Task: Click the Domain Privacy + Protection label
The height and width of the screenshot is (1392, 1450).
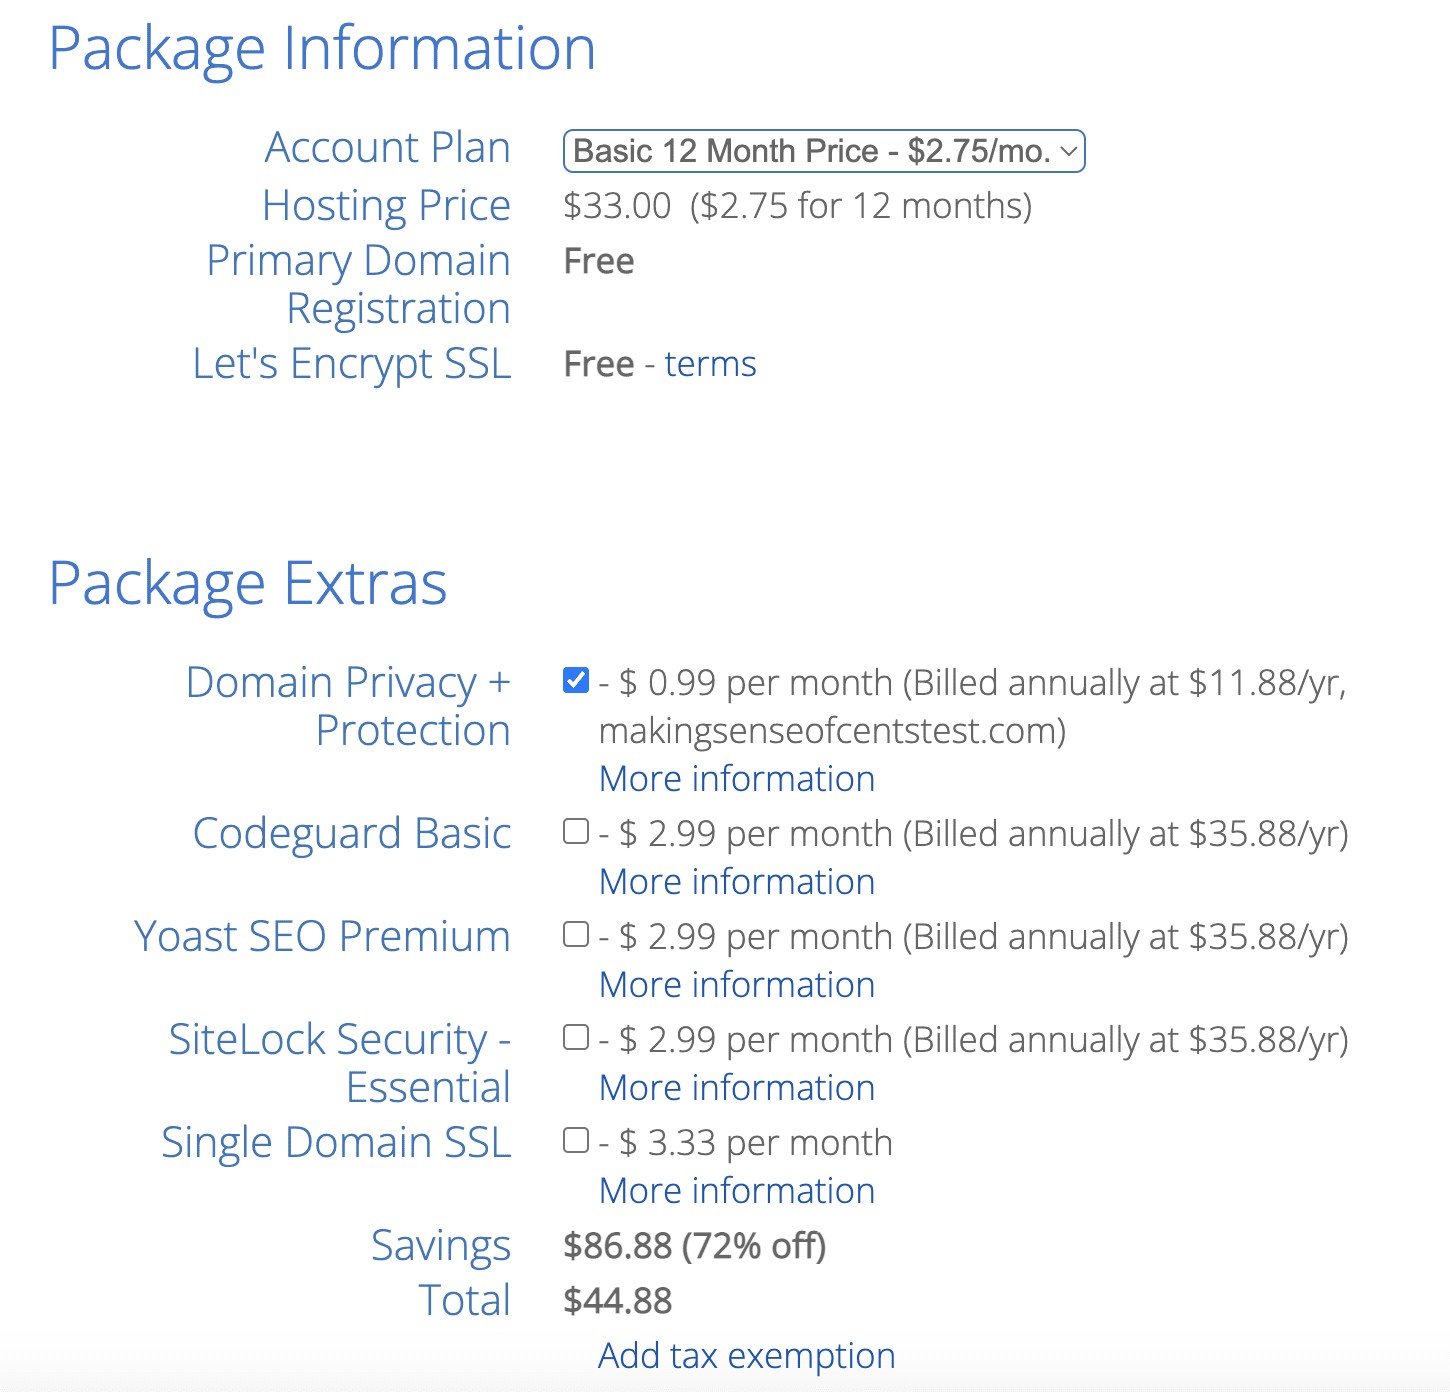Action: (x=348, y=706)
